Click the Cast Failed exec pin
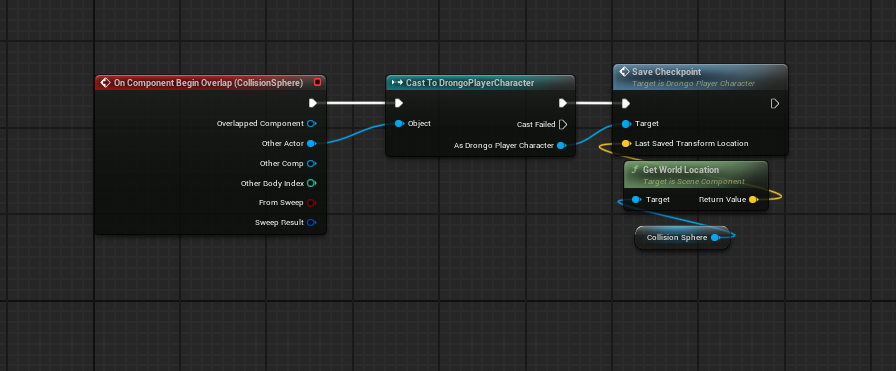The image size is (896, 371). 563,124
